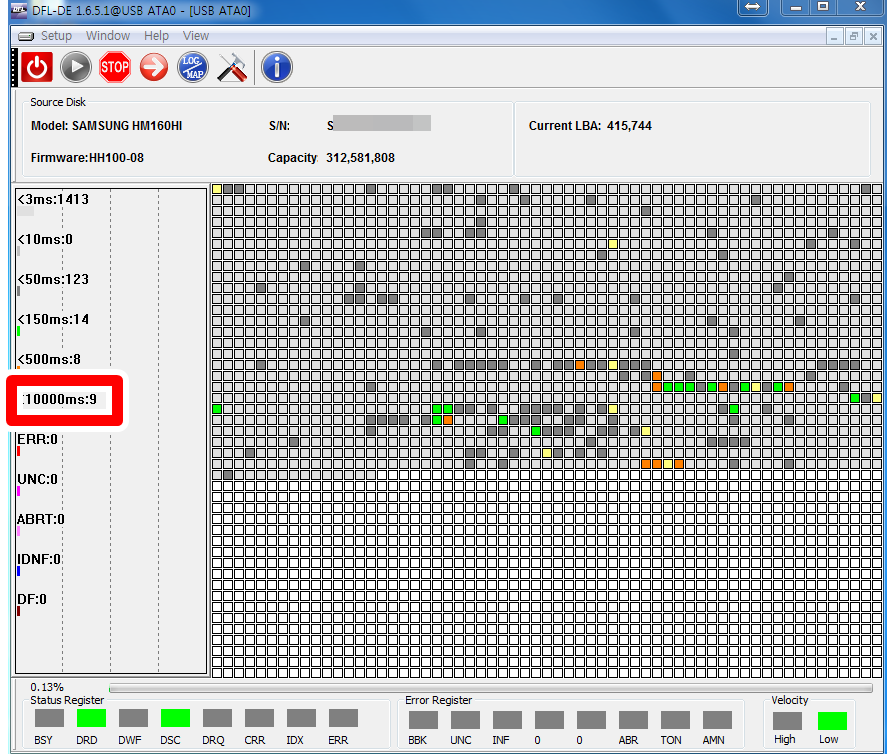The image size is (887, 754).
Task: Click the double-arrow button in title bar
Action: [752, 7]
